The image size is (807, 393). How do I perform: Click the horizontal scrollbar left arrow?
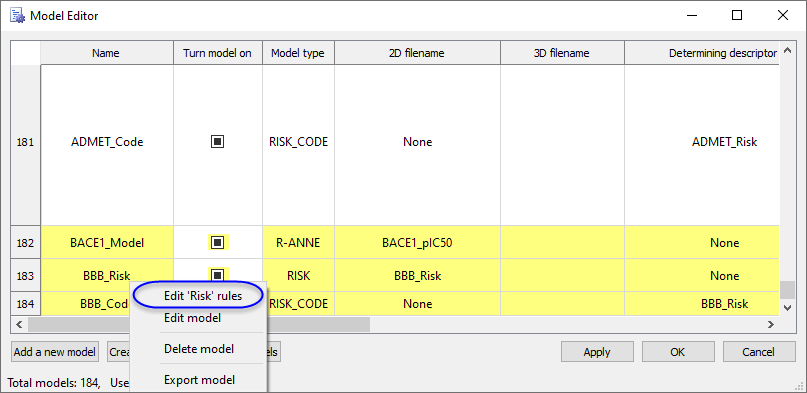[20, 324]
